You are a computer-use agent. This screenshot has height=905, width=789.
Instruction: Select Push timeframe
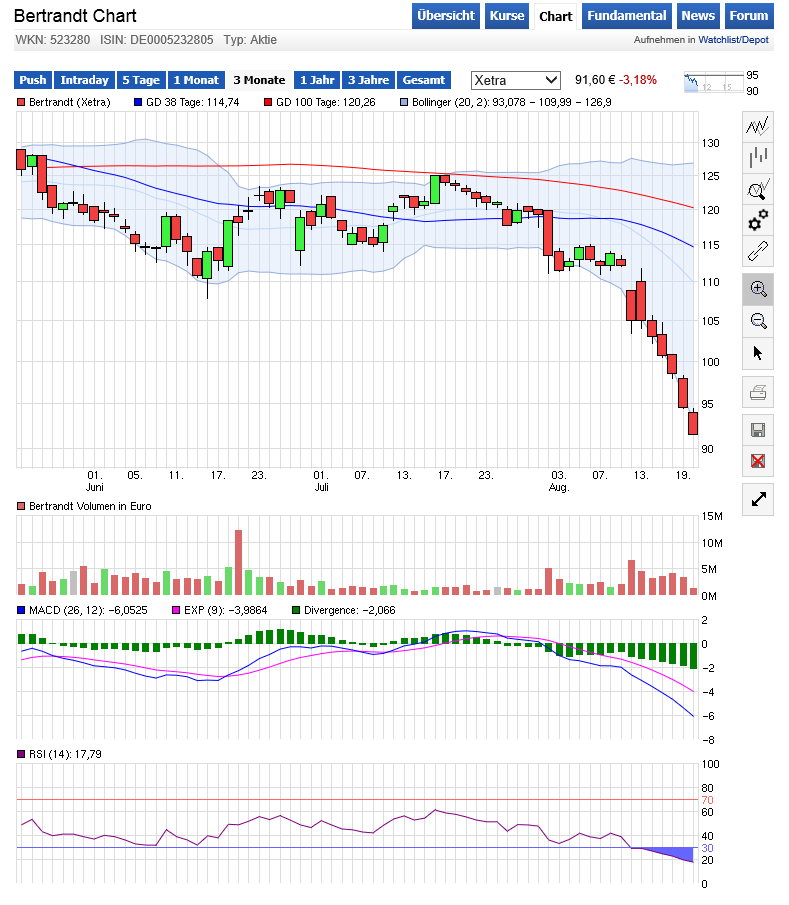[x=33, y=80]
